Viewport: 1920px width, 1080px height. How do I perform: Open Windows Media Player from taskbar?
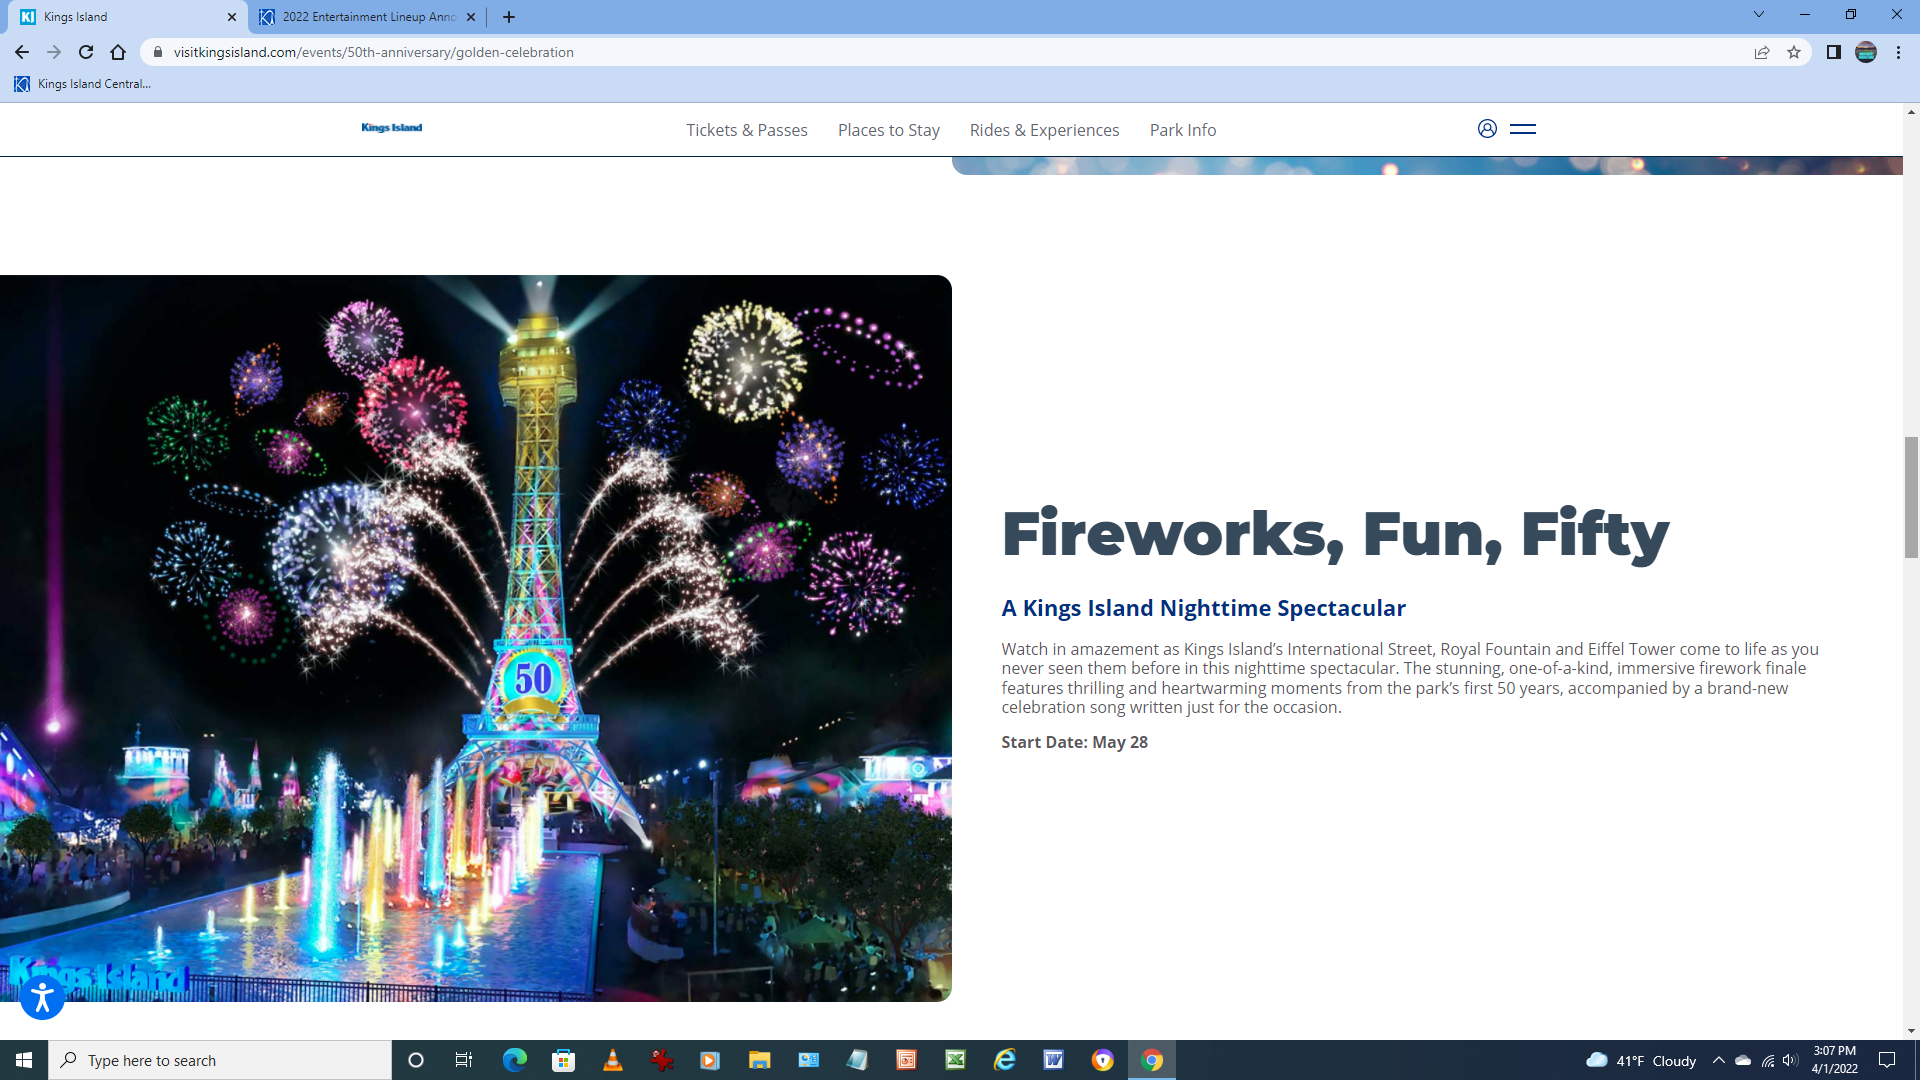[710, 1060]
